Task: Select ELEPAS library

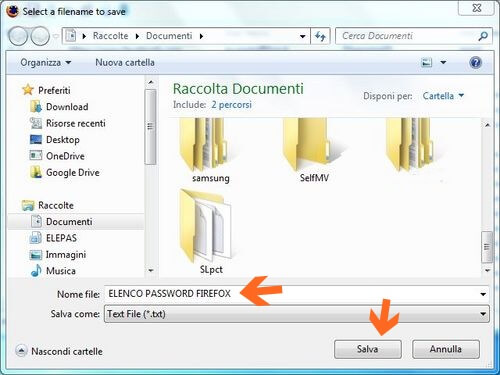Action: pos(61,238)
